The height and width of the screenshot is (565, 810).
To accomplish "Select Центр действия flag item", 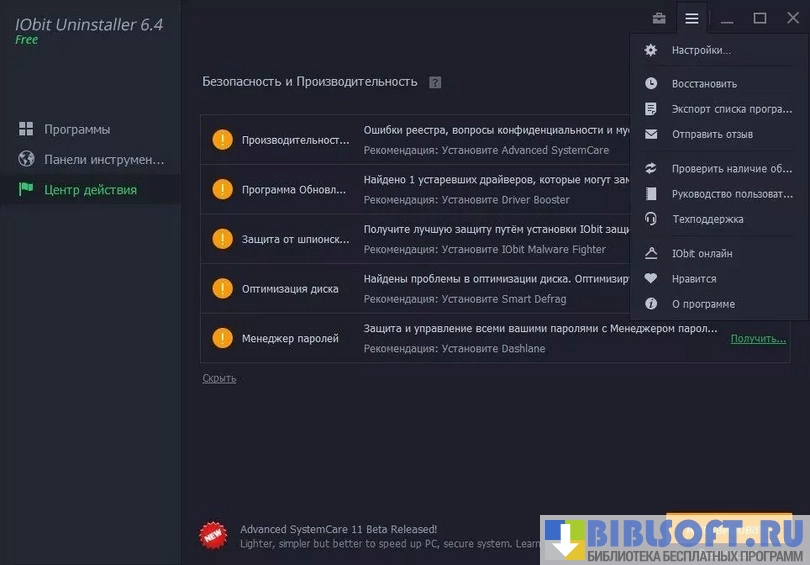I will pyautogui.click(x=90, y=189).
